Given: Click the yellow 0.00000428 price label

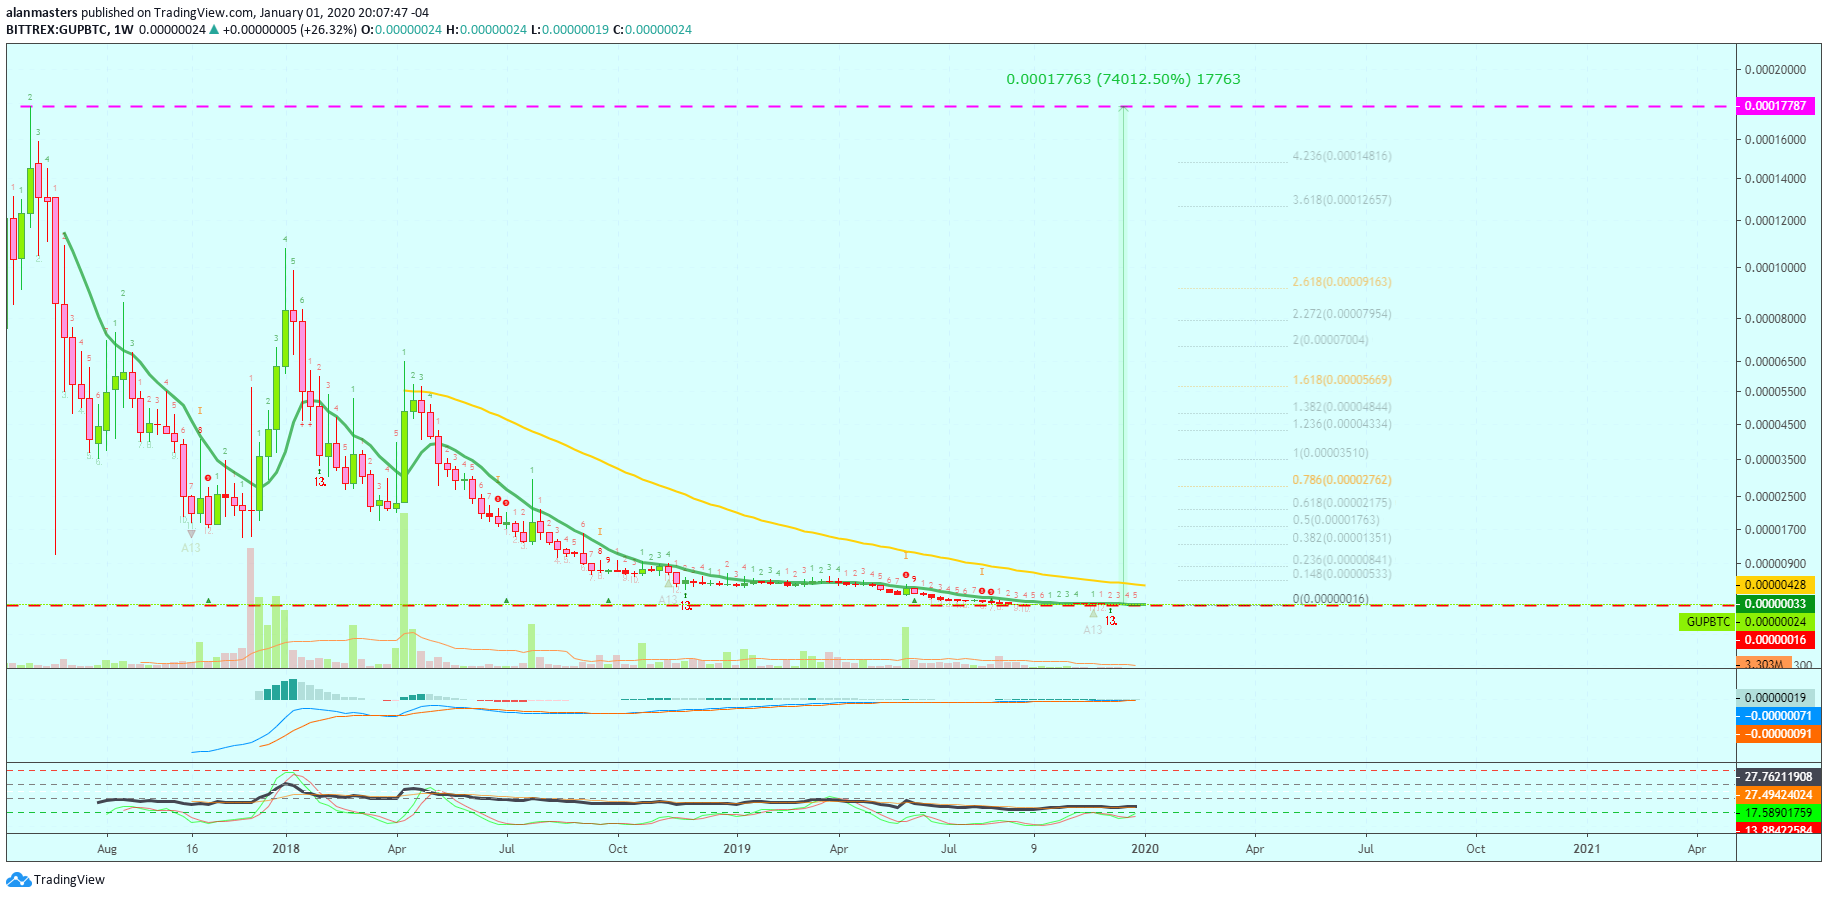Looking at the screenshot, I should [x=1775, y=585].
